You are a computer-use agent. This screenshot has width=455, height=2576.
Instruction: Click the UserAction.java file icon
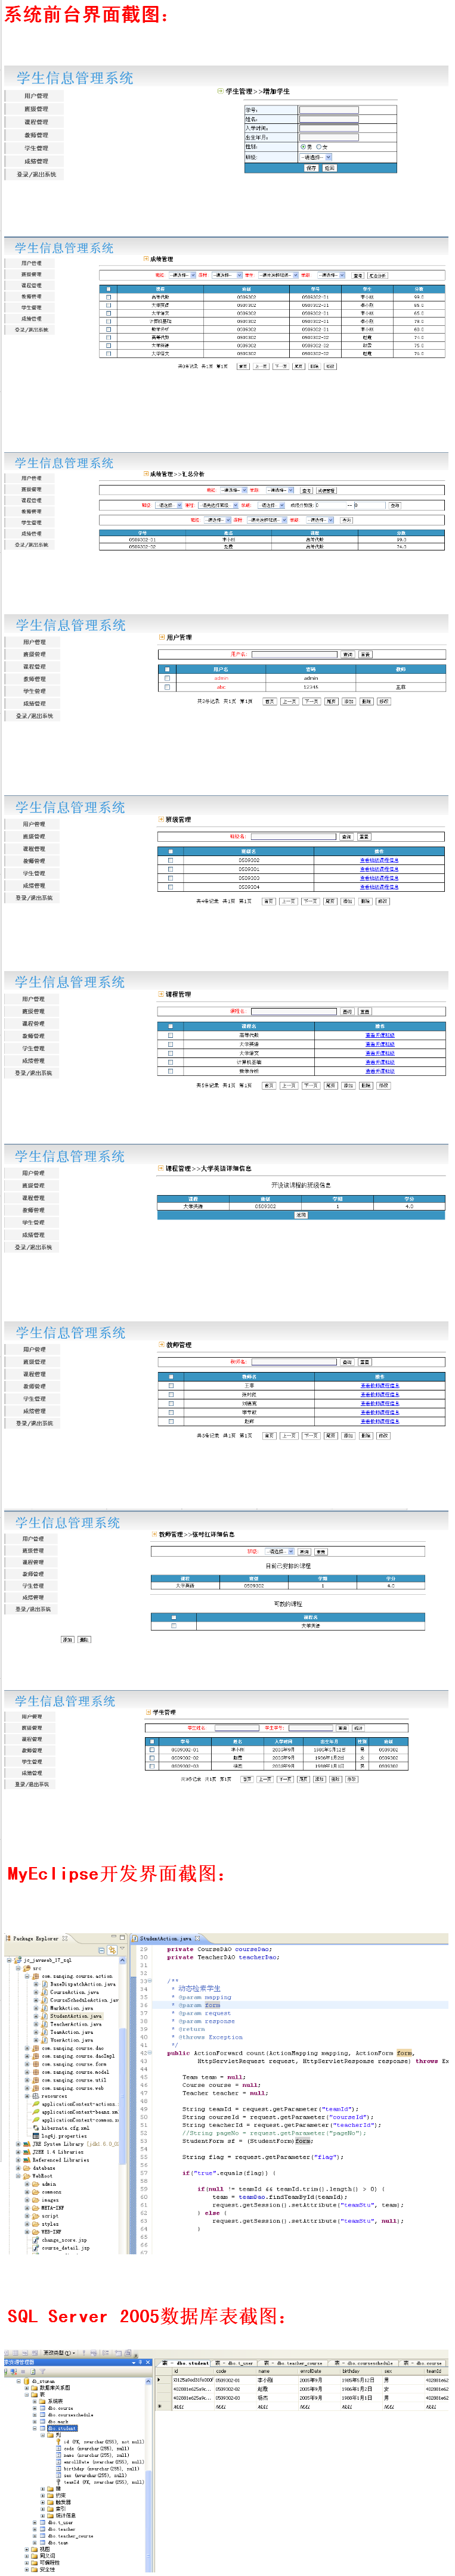click(45, 2040)
